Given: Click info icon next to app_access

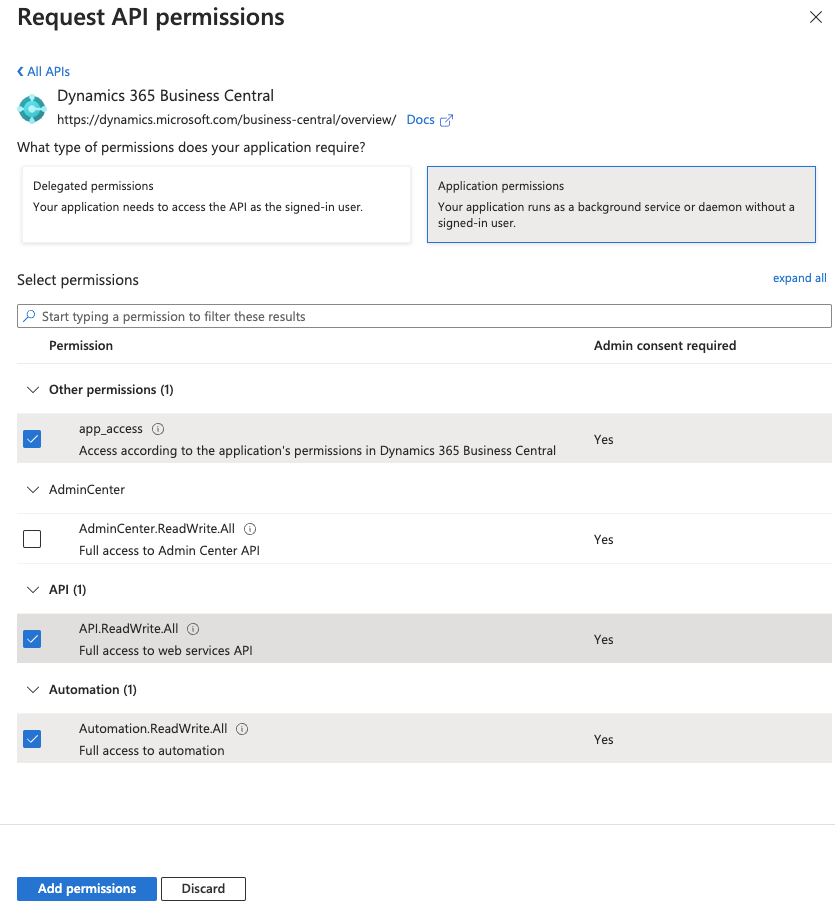Looking at the screenshot, I should (158, 429).
